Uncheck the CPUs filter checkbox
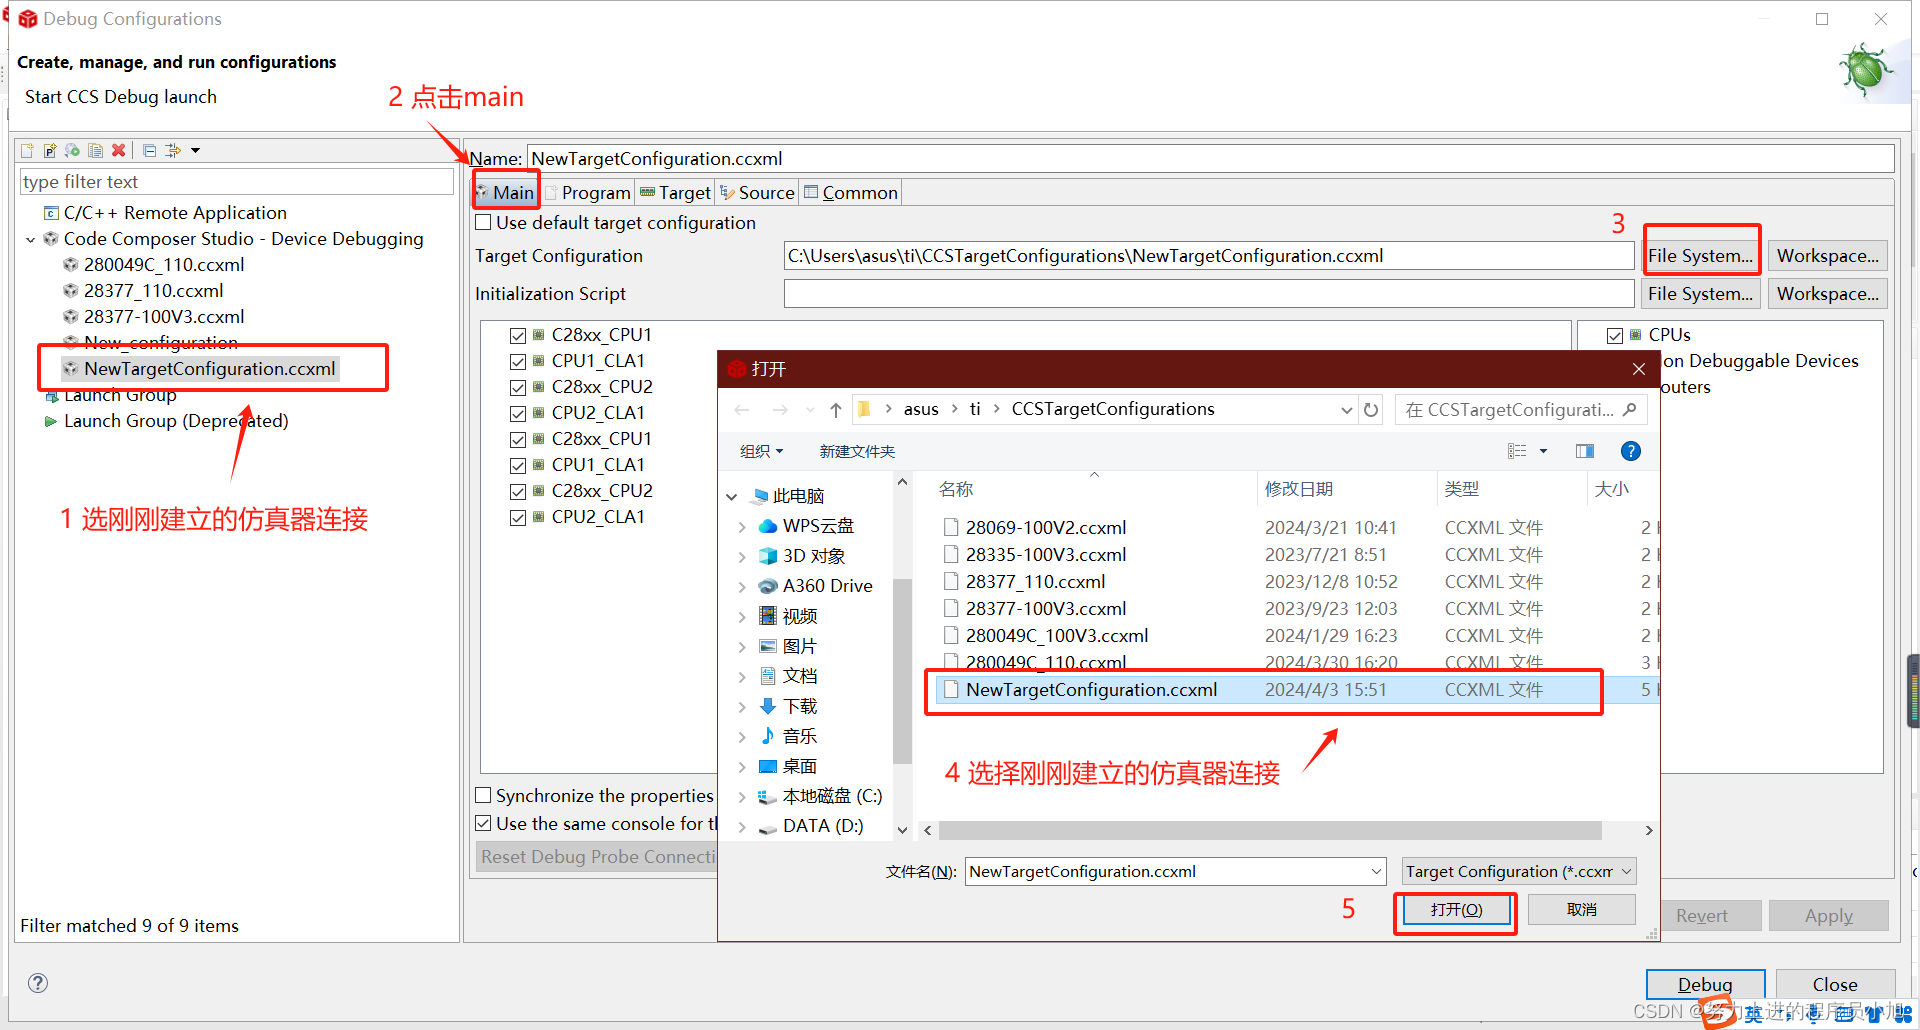The image size is (1920, 1030). point(1615,335)
